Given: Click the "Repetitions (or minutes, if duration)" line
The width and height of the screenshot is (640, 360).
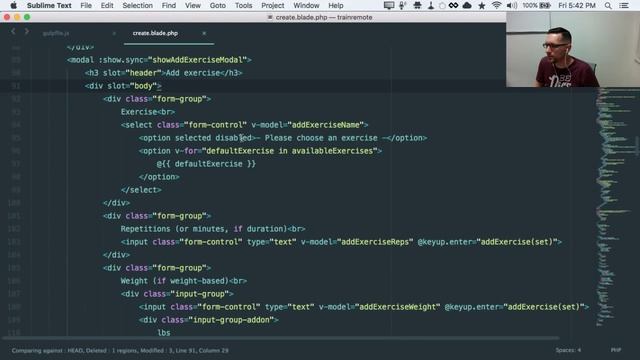Looking at the screenshot, I should (x=213, y=229).
